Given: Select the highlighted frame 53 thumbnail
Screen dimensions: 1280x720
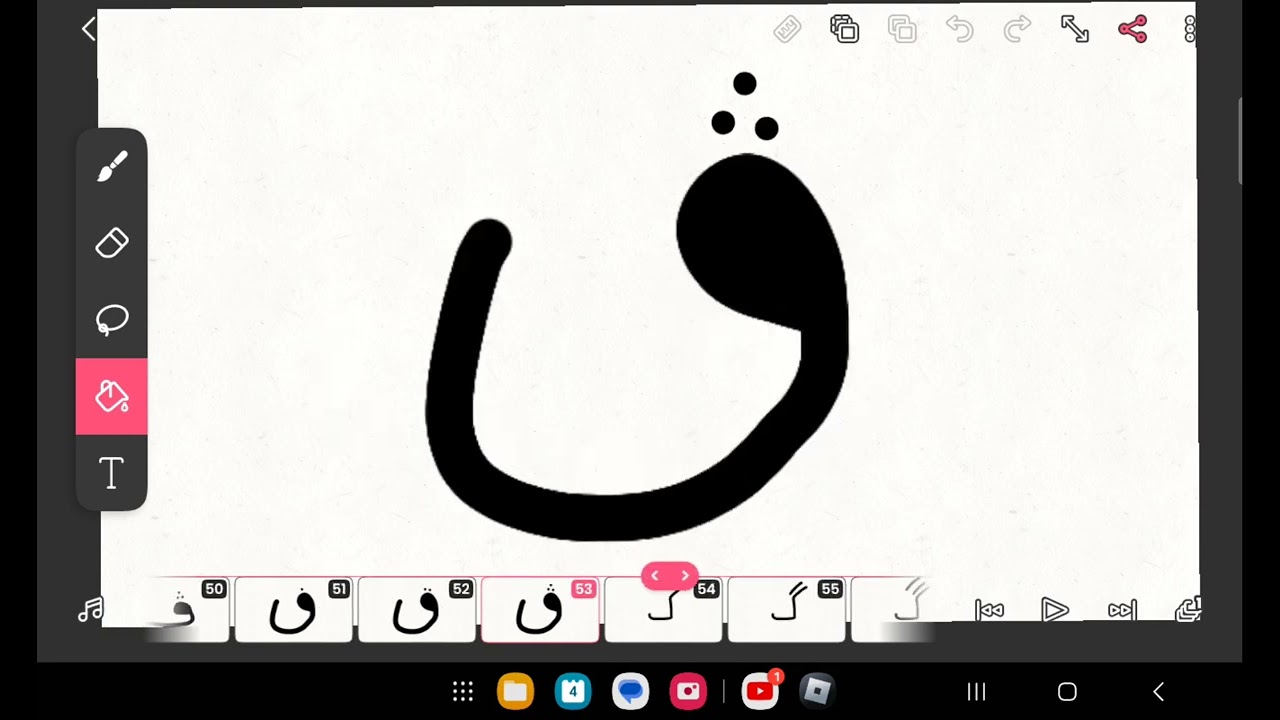Looking at the screenshot, I should point(540,609).
